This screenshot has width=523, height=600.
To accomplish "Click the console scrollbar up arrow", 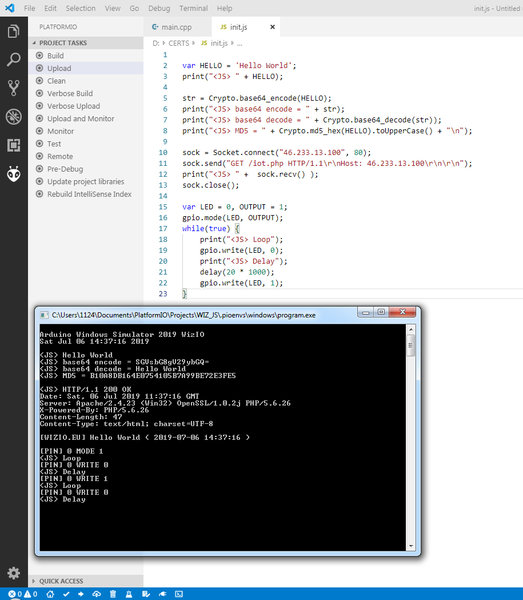I will coord(411,329).
